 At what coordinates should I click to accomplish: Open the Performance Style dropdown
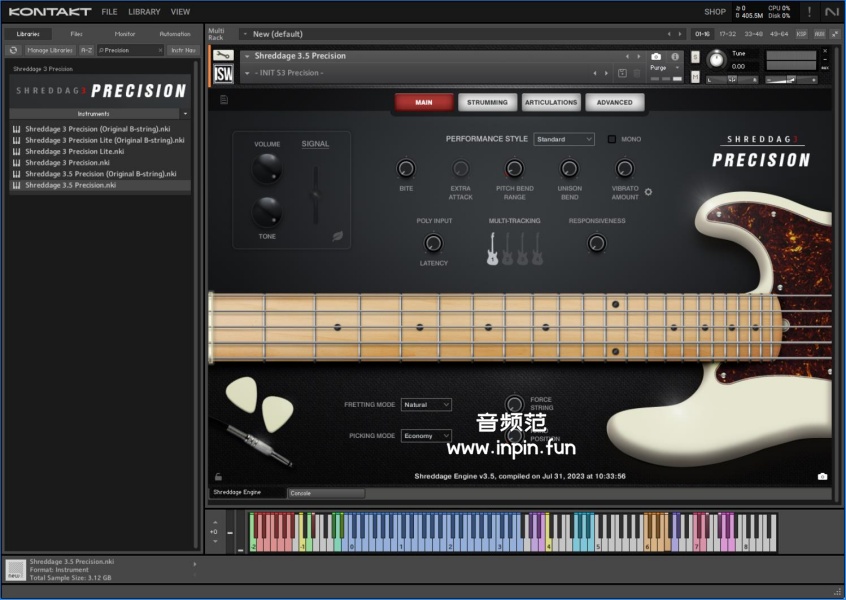pyautogui.click(x=564, y=139)
